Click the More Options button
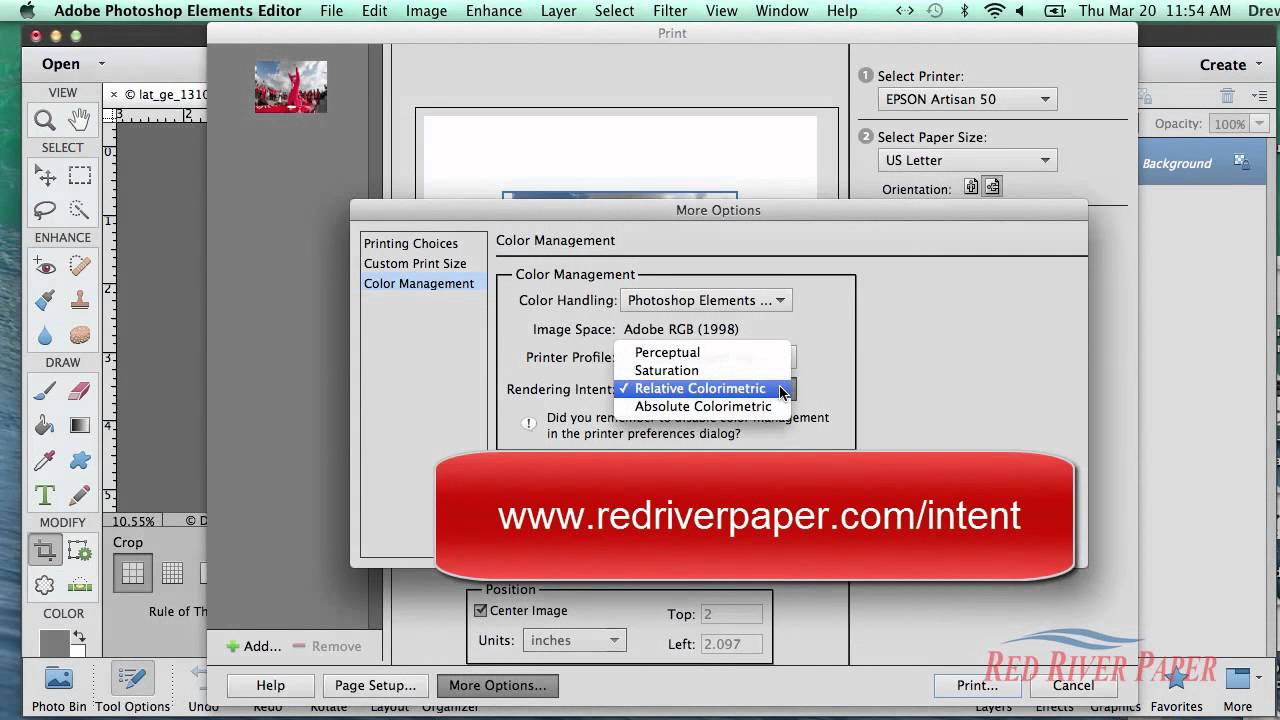Image resolution: width=1280 pixels, height=720 pixels. click(x=497, y=685)
